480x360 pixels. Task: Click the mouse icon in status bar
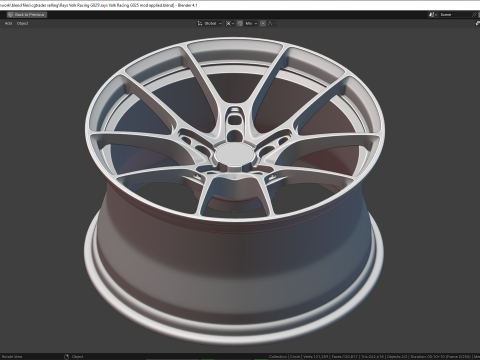tap(66, 356)
